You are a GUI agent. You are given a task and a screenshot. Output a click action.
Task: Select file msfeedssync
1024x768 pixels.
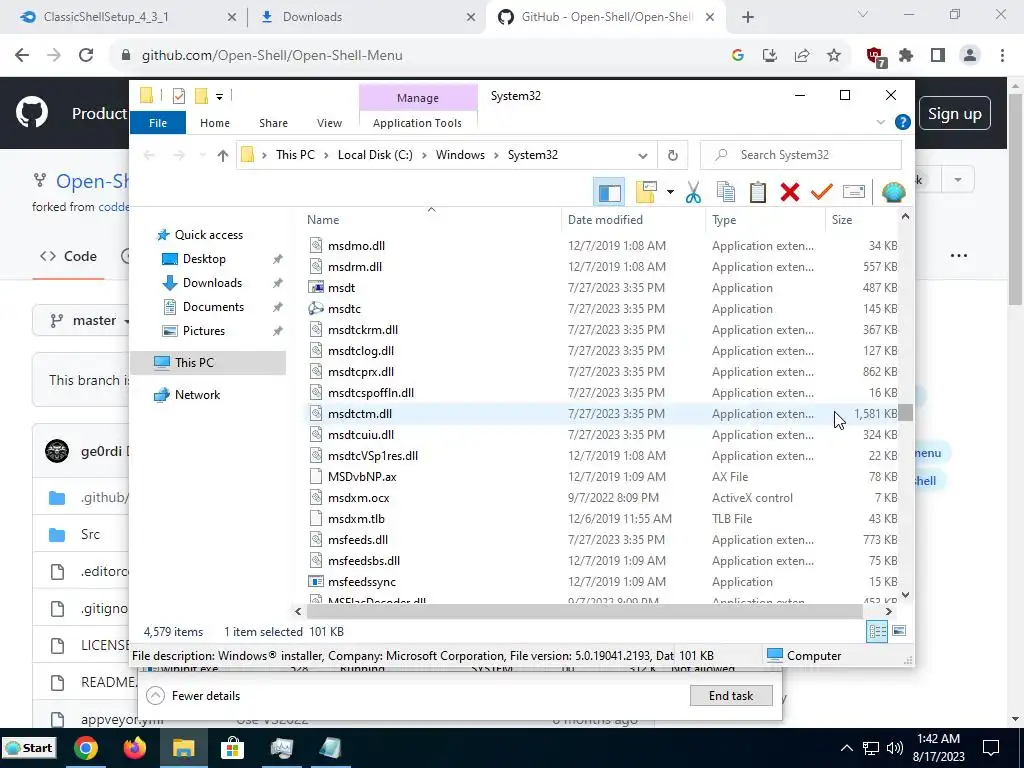pyautogui.click(x=362, y=582)
